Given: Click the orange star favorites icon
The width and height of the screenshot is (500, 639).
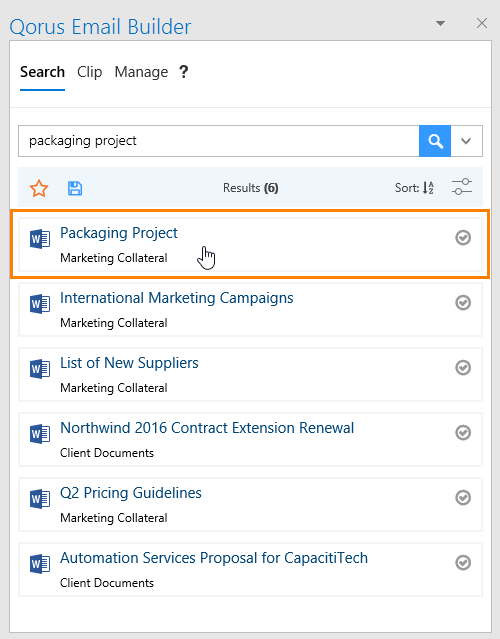Looking at the screenshot, I should [39, 188].
